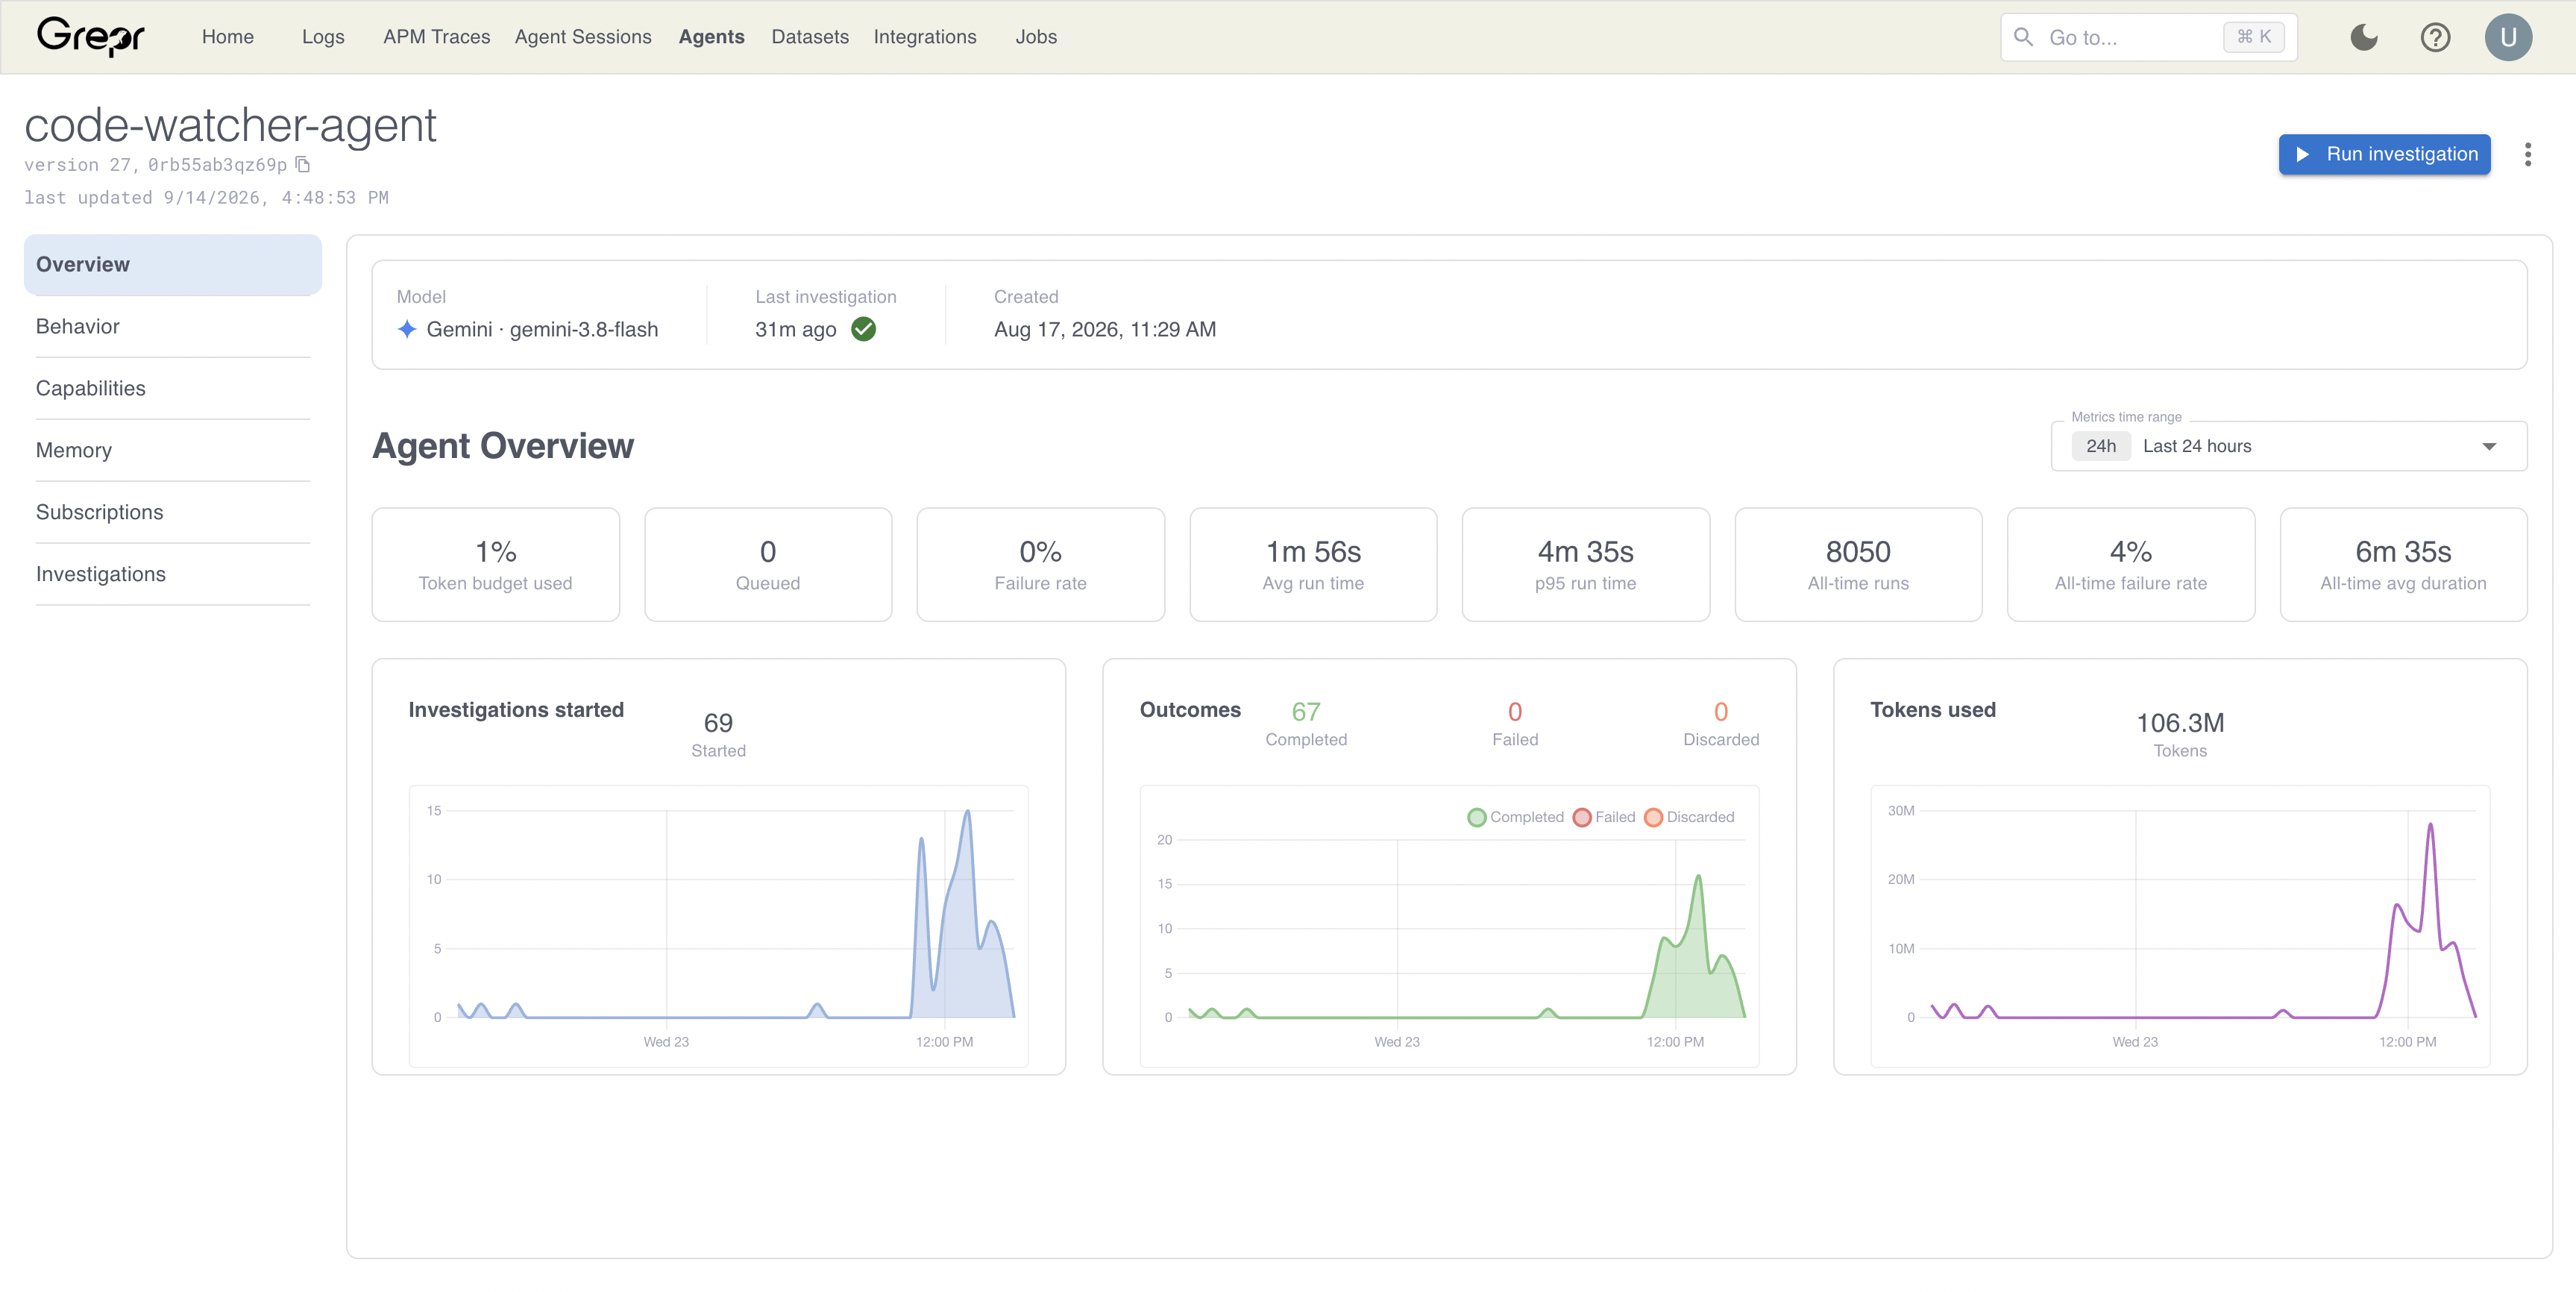Select the Overview sidebar tab
2576x1292 pixels.
tap(173, 264)
